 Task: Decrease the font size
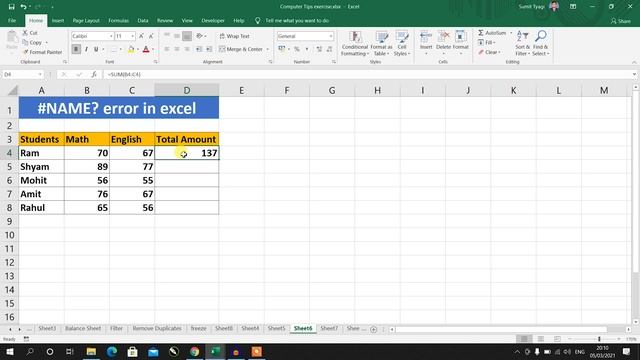click(151, 36)
